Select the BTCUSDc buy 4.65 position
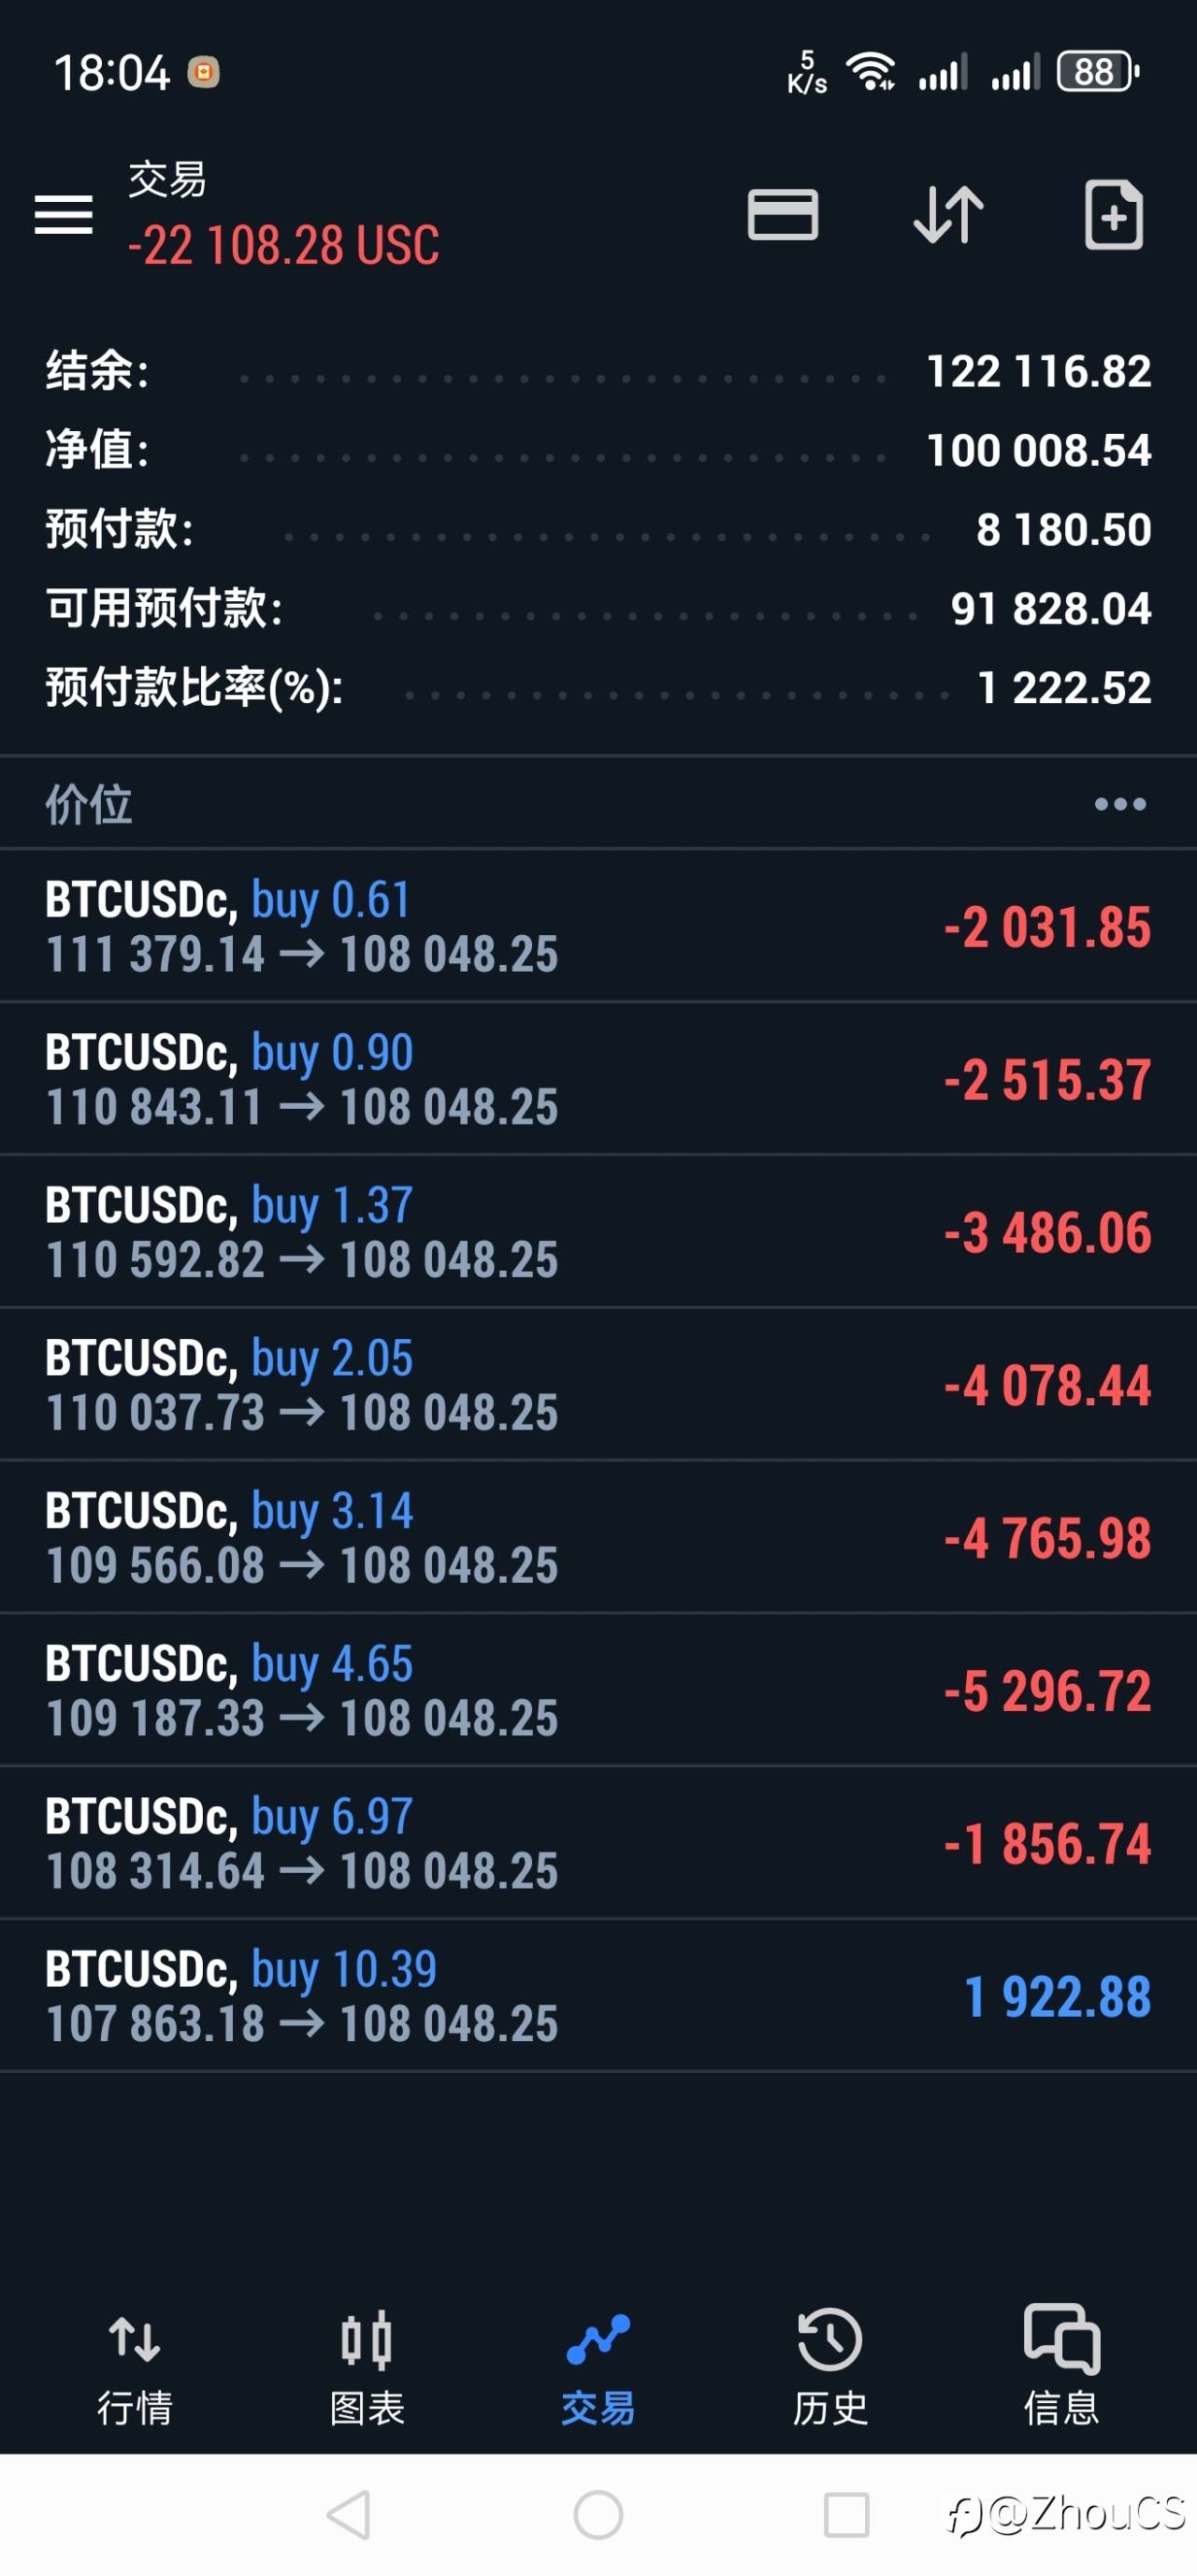The image size is (1197, 2576). [x=598, y=1691]
